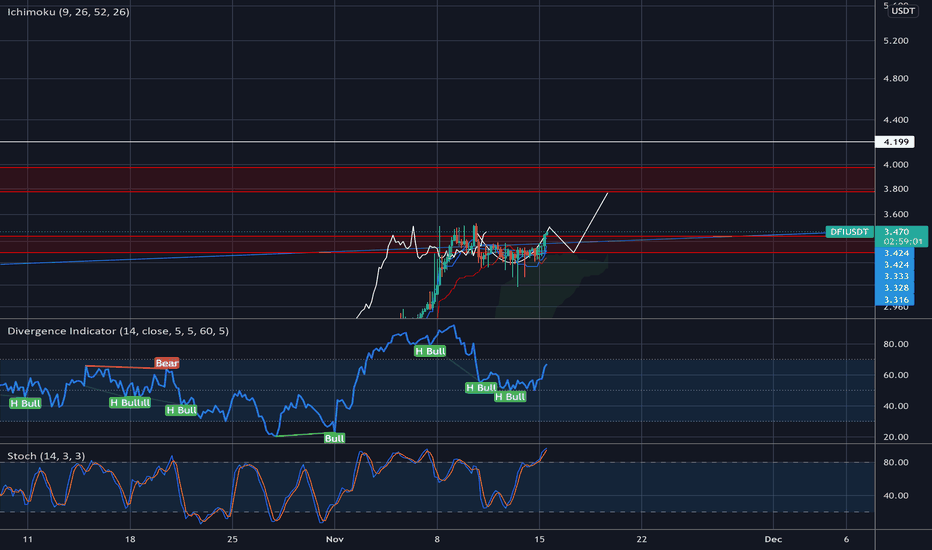This screenshot has height=550, width=932.
Task: Click 80.00 on the Stoch pane scale
Action: coord(896,463)
